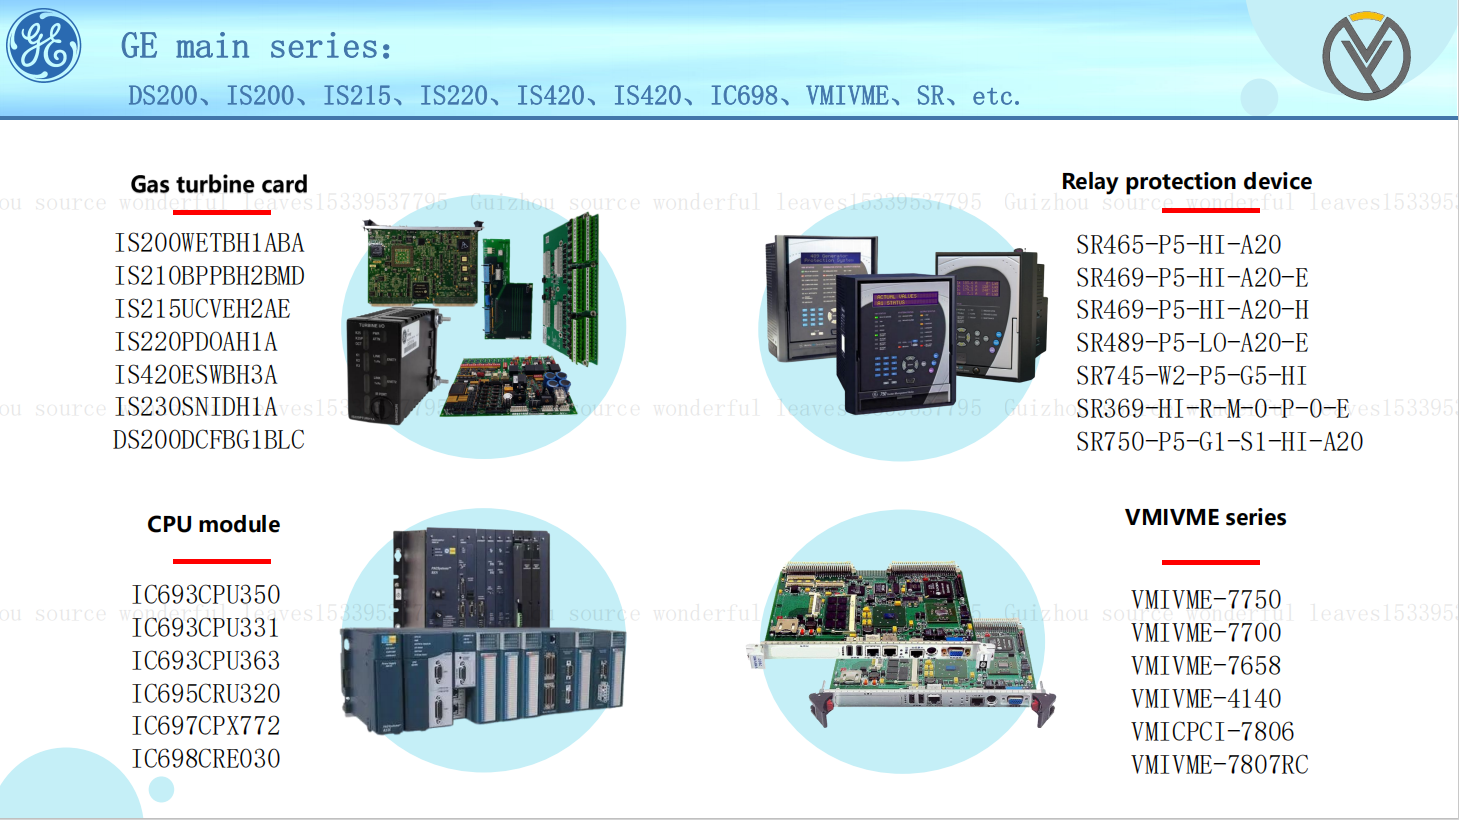Click the 'Relay protection device' heading
The width and height of the screenshot is (1459, 820).
(x=1186, y=181)
